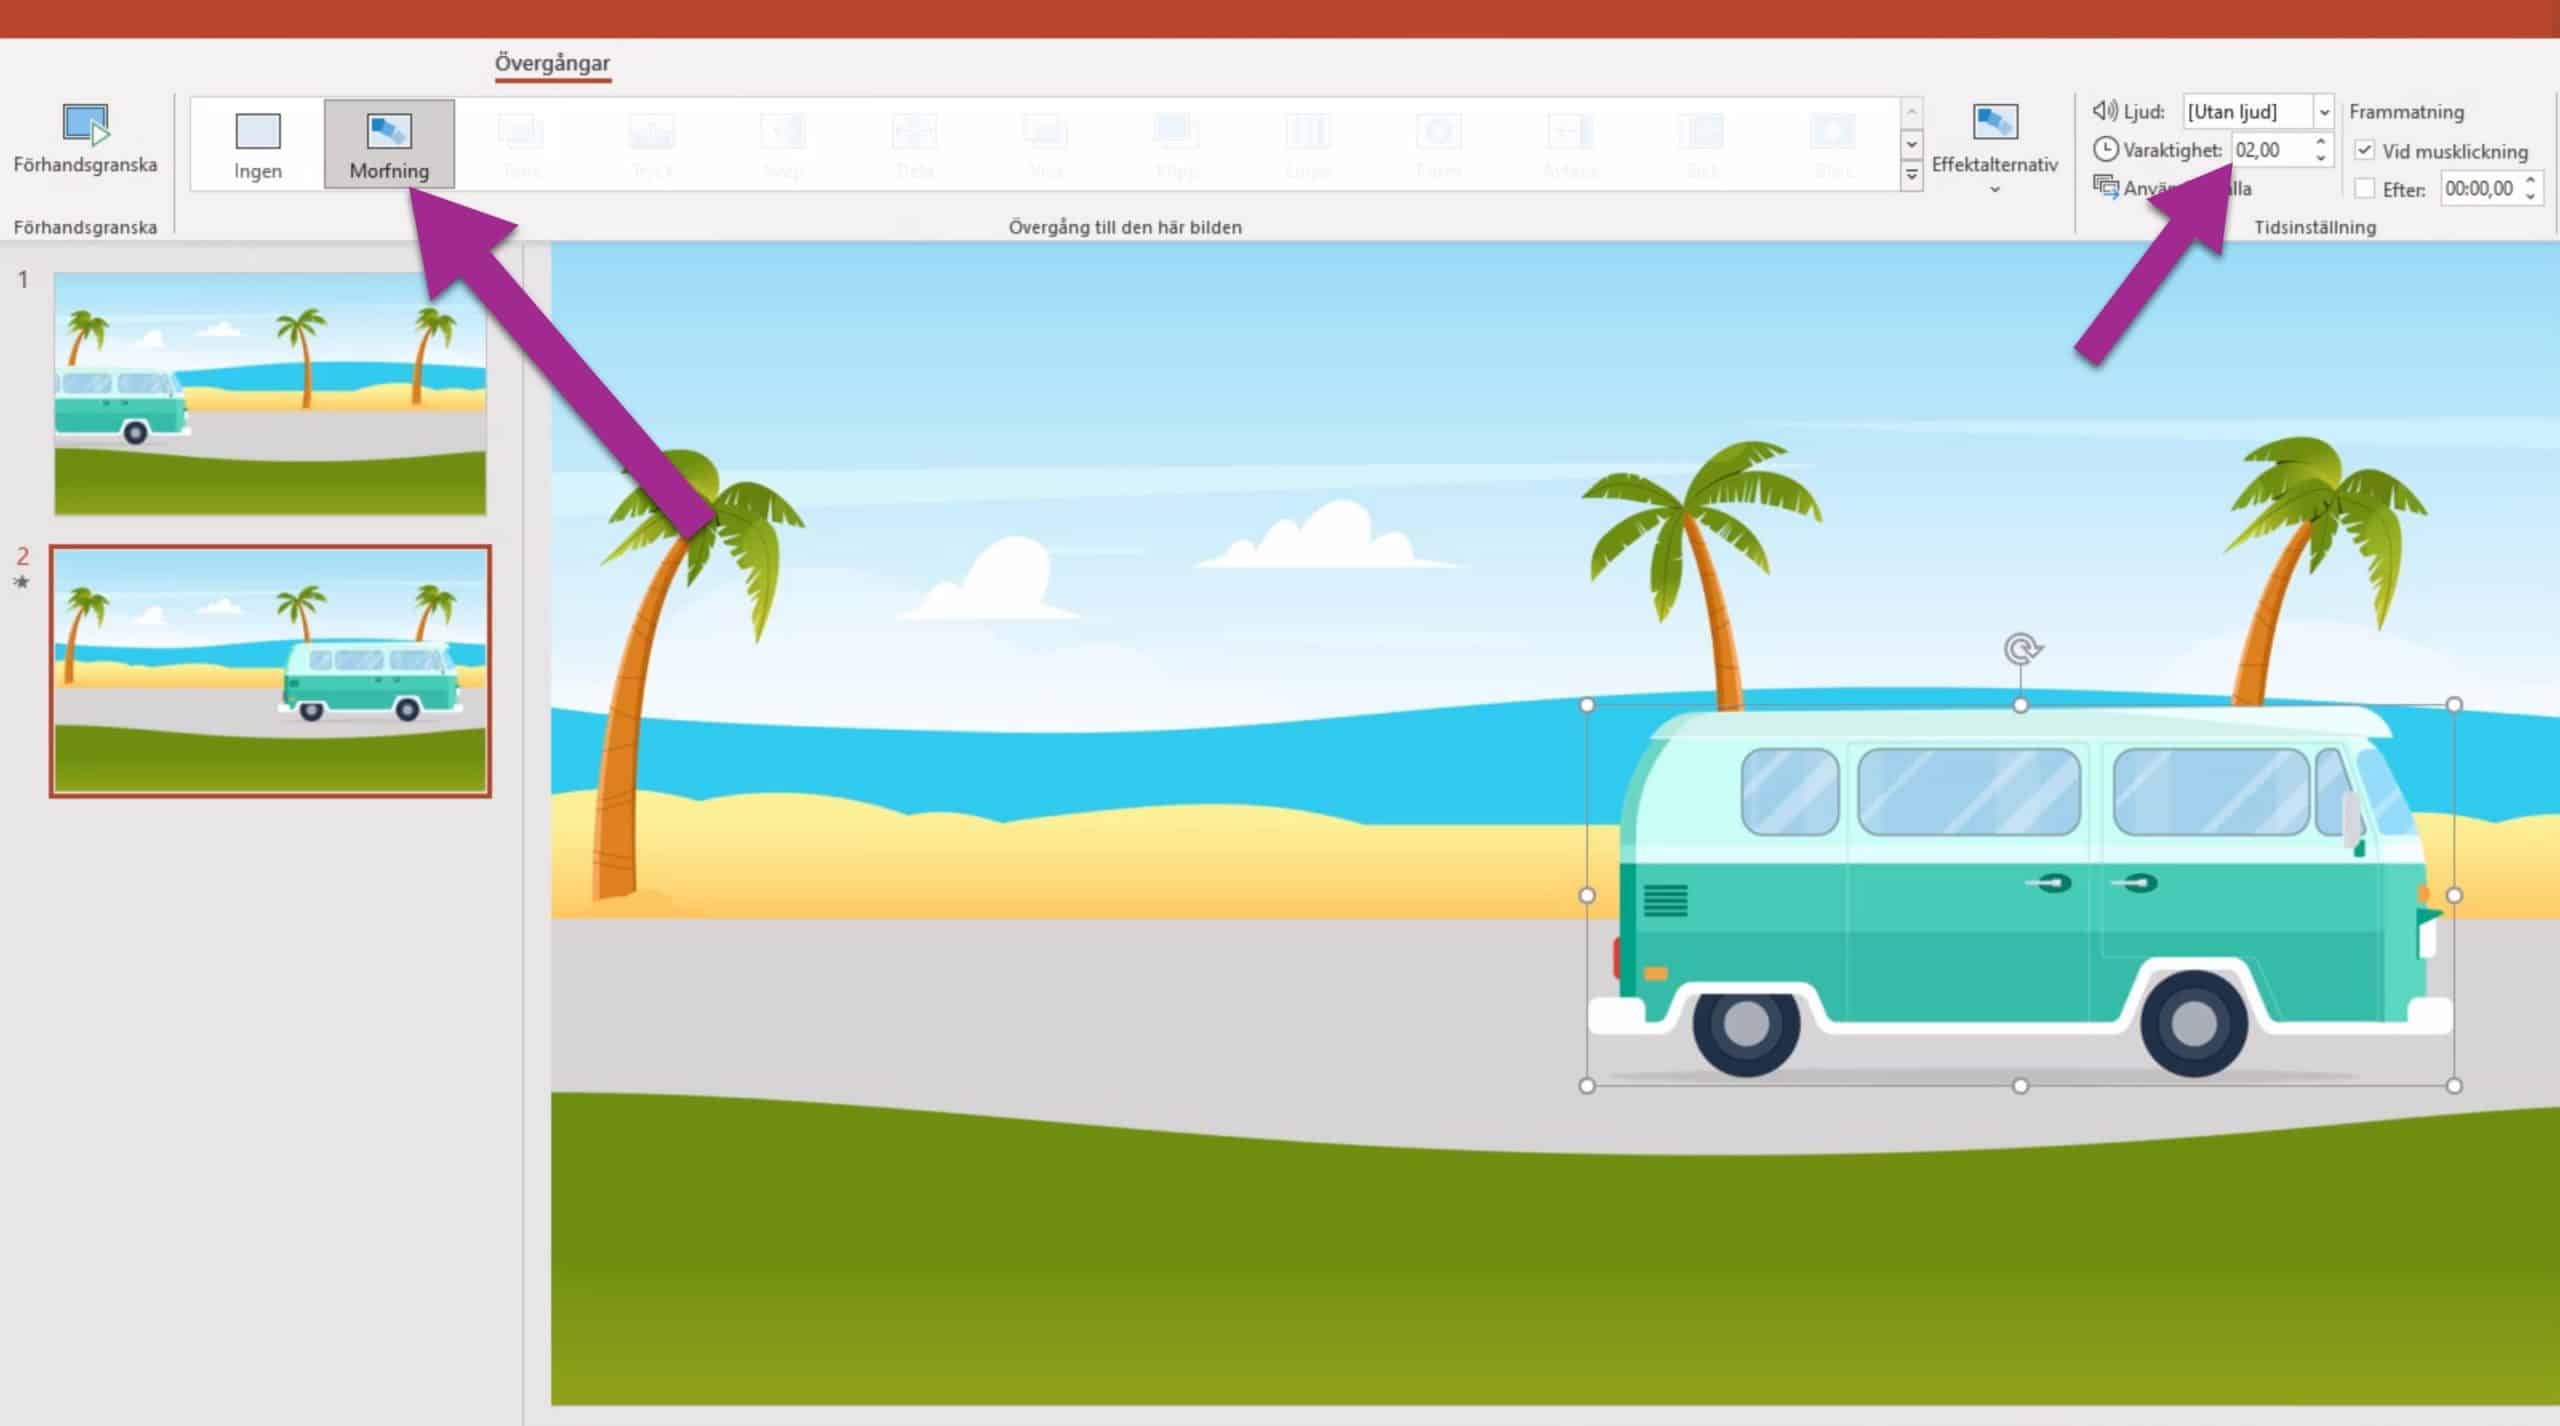Click the Använd för alla icon
The image size is (2560, 1426).
pos(2106,187)
